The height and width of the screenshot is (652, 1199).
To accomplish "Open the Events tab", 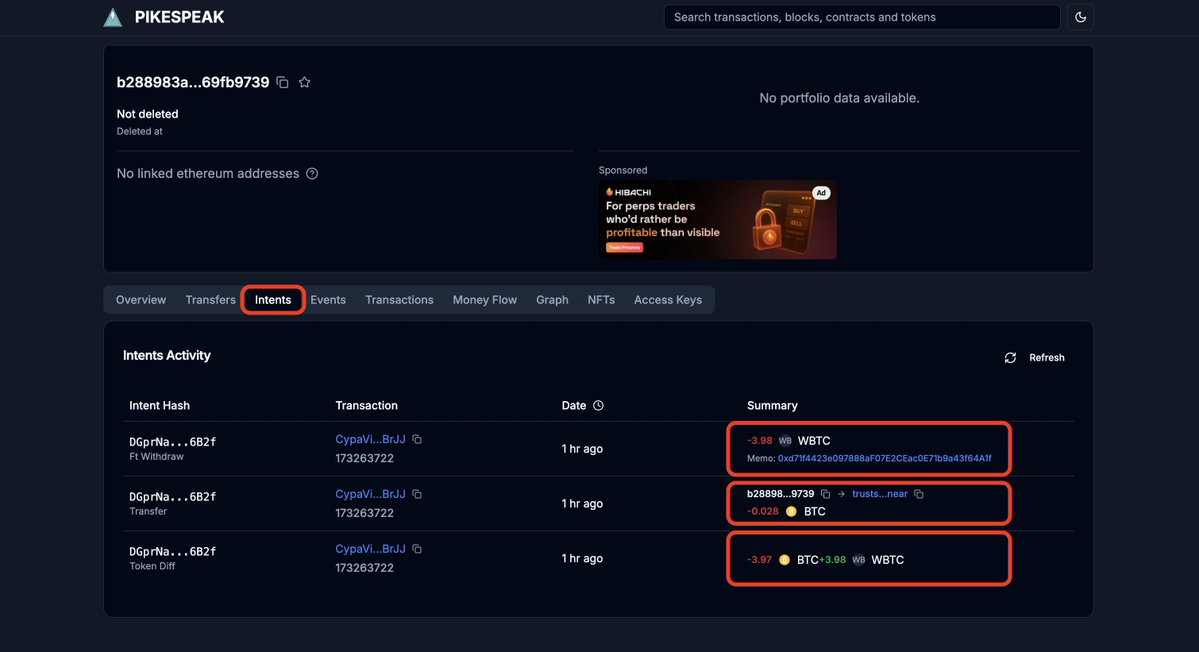I will 328,300.
